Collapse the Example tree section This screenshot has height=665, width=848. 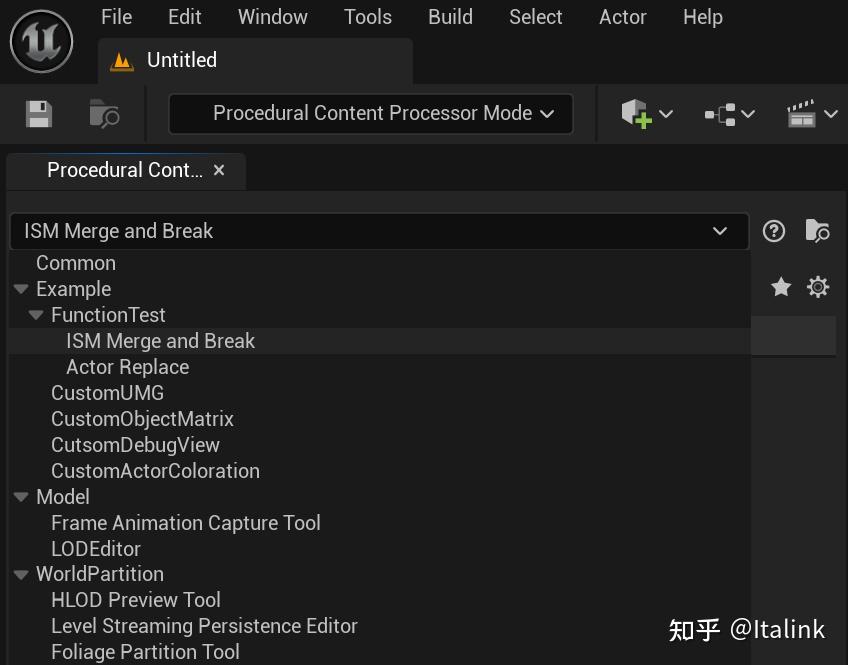pyautogui.click(x=20, y=289)
